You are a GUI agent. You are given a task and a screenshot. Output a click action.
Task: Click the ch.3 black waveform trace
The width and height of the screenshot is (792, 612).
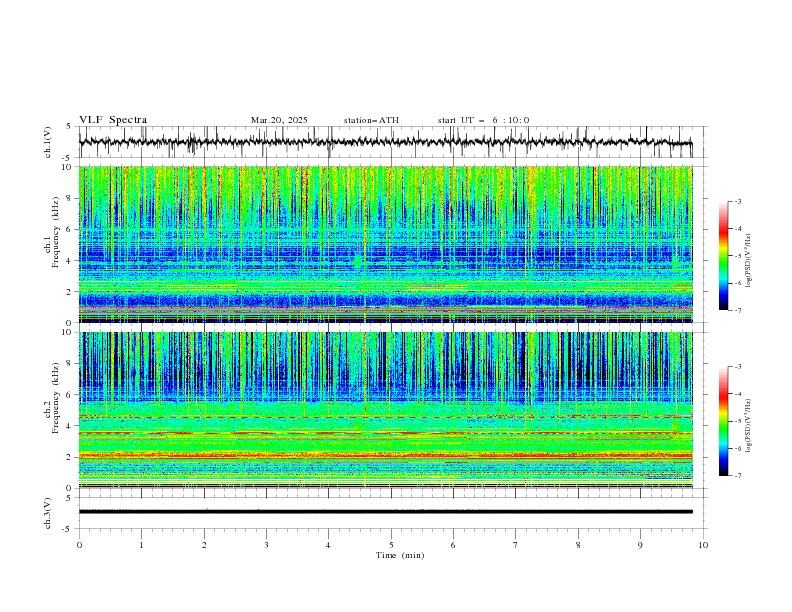click(x=385, y=512)
